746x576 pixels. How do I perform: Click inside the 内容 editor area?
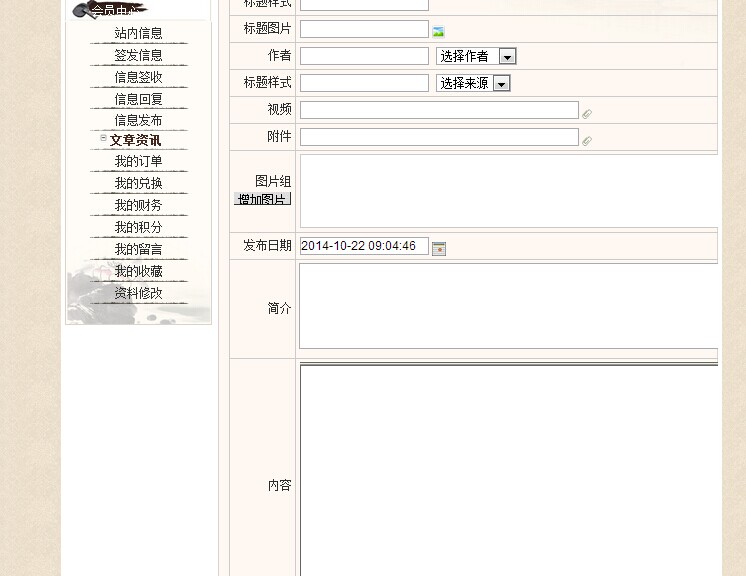point(508,470)
